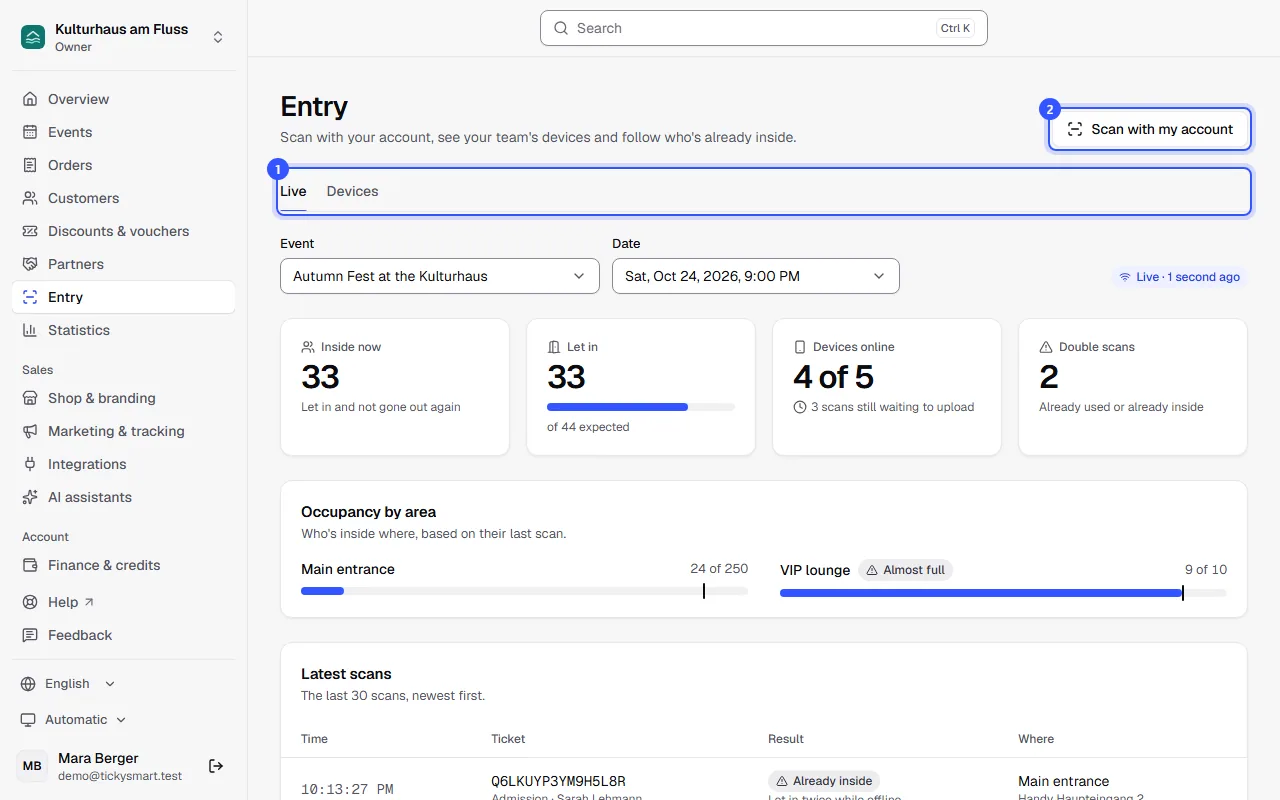This screenshot has height=800, width=1280.
Task: Click the Statistics bar chart icon
Action: [x=30, y=330]
